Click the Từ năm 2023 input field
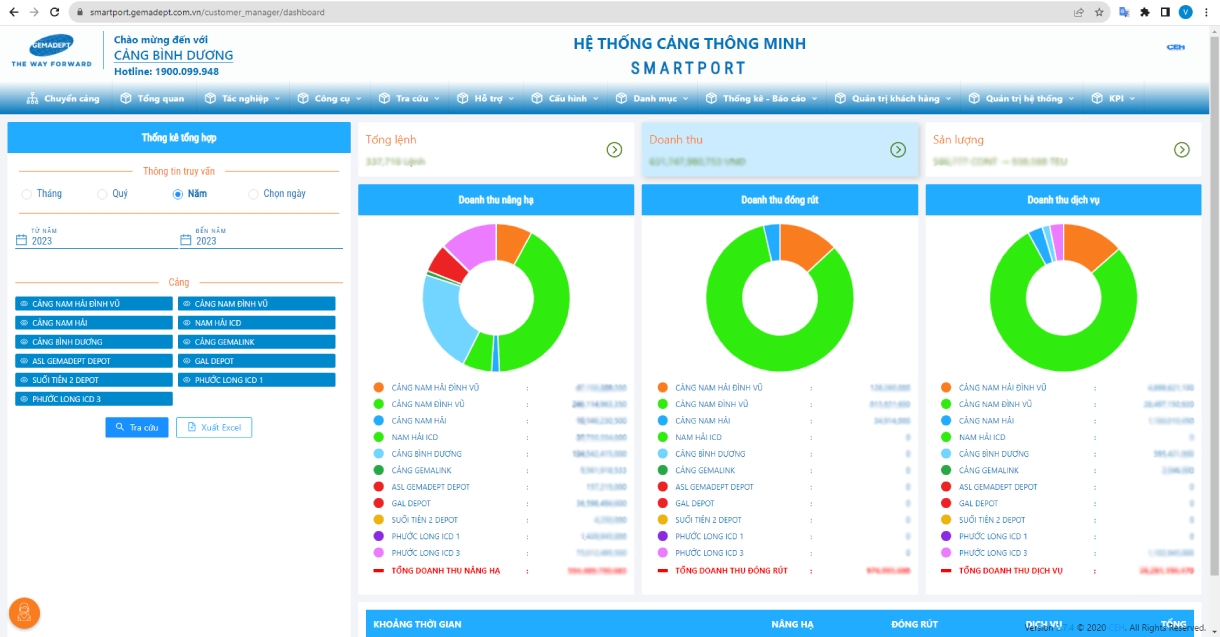1220x637 pixels. (97, 241)
